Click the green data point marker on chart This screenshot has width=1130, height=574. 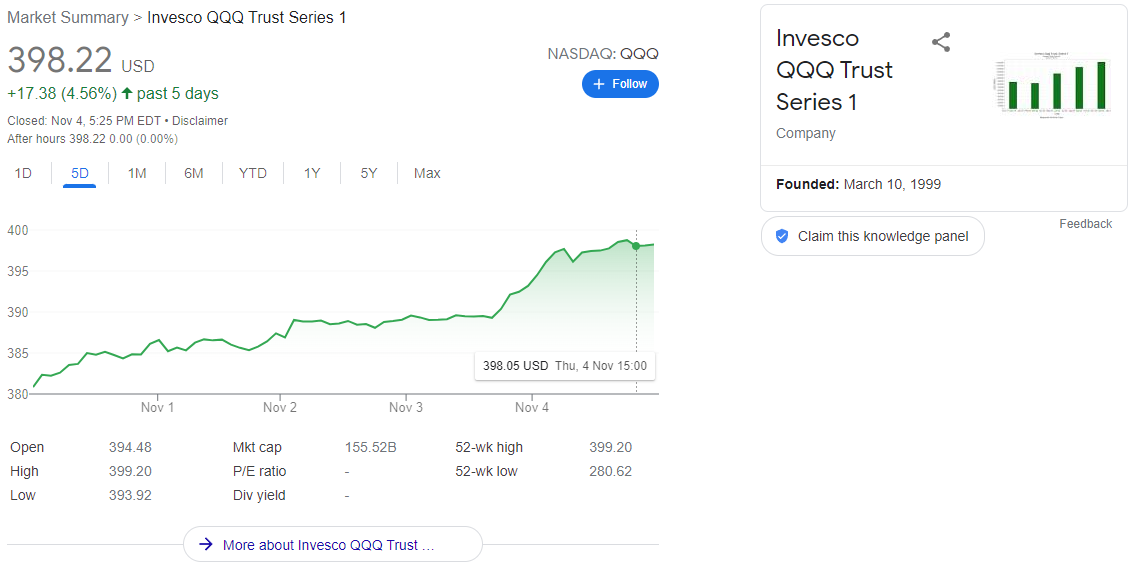click(x=636, y=246)
